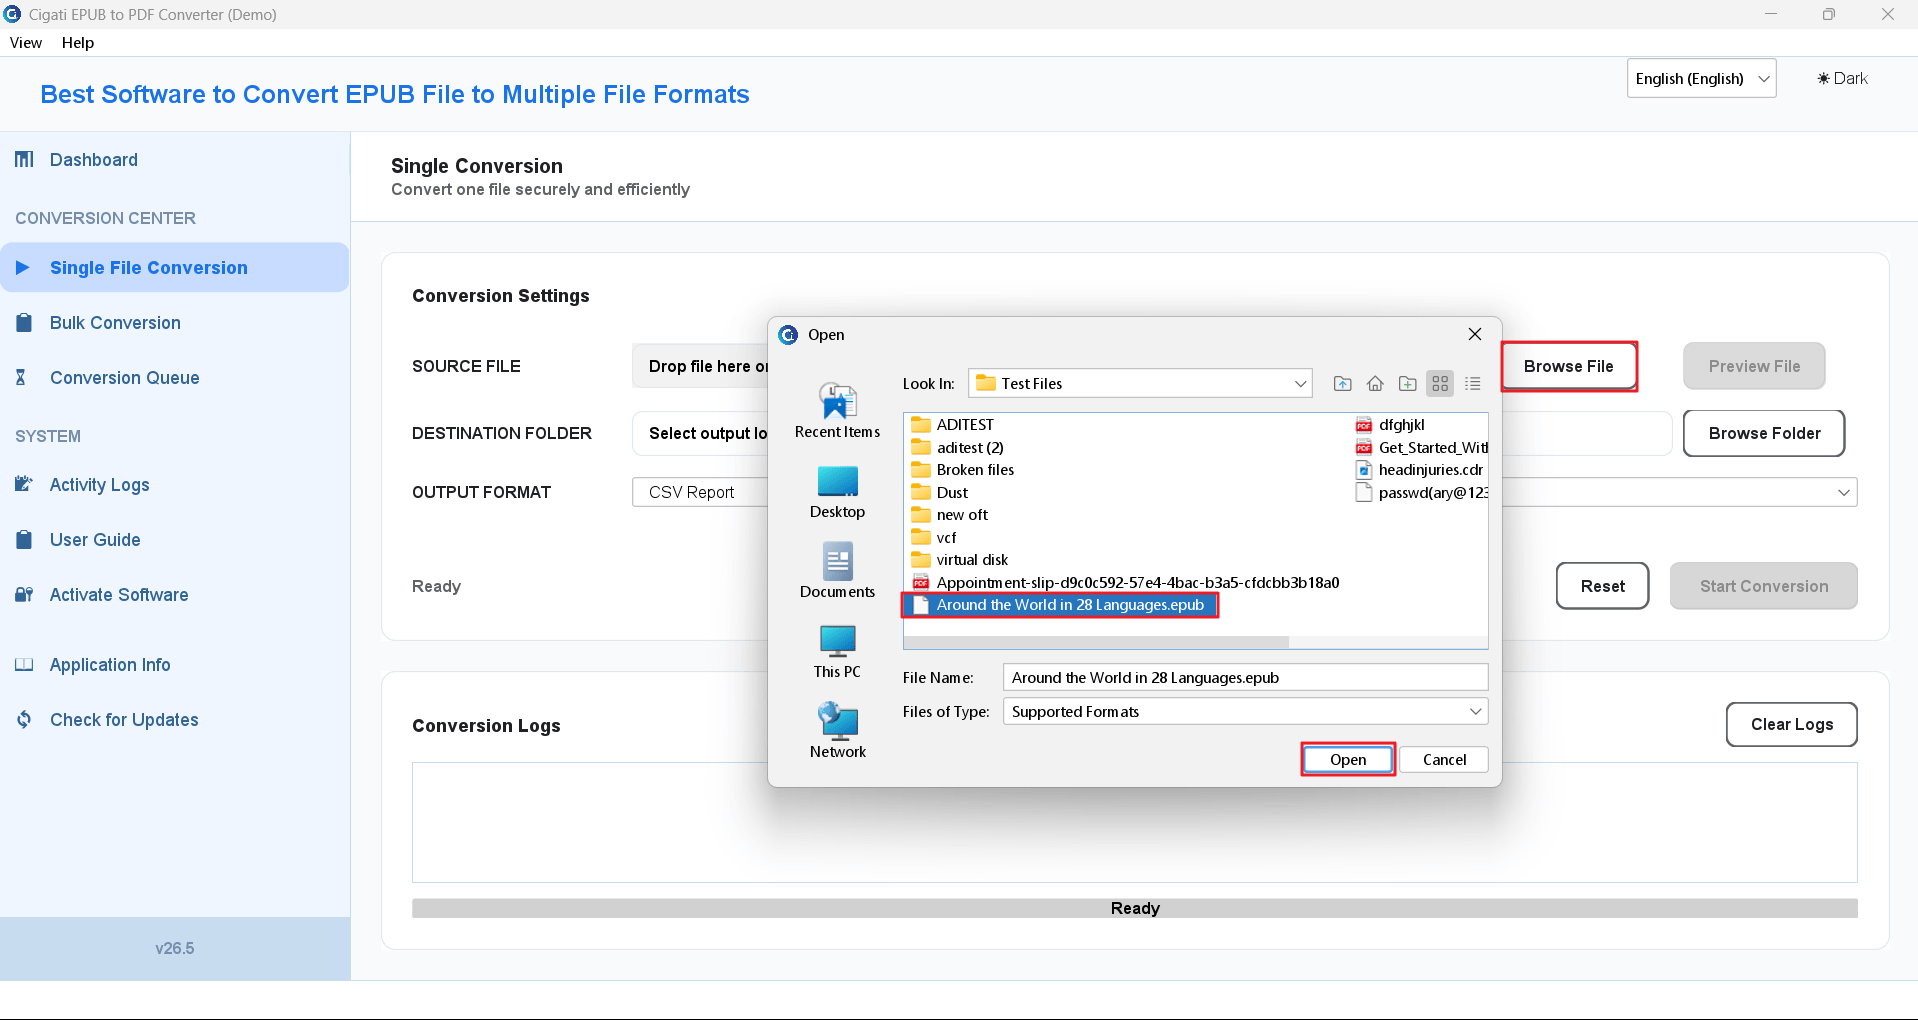Jump to Desktop in Open dialog
1918x1020 pixels.
(837, 492)
